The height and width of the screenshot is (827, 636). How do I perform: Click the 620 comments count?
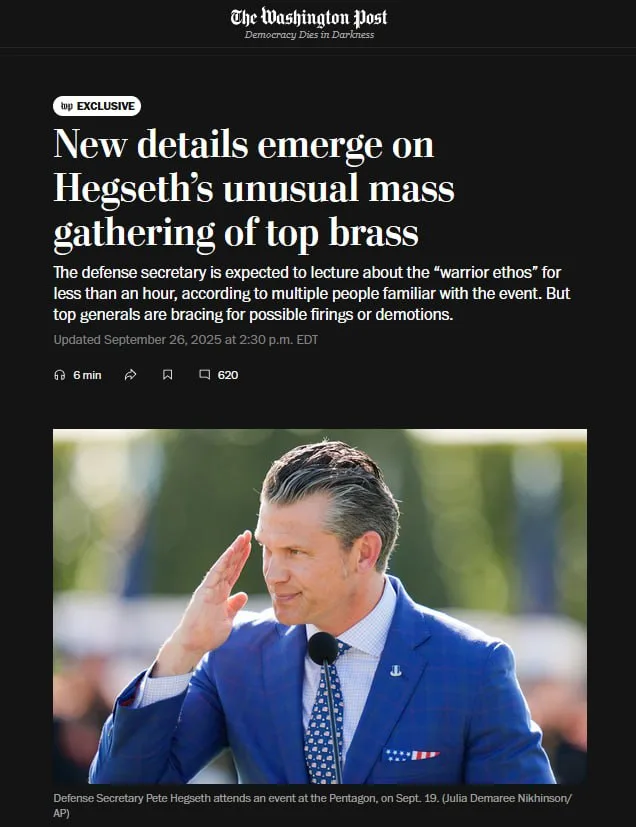(x=228, y=375)
